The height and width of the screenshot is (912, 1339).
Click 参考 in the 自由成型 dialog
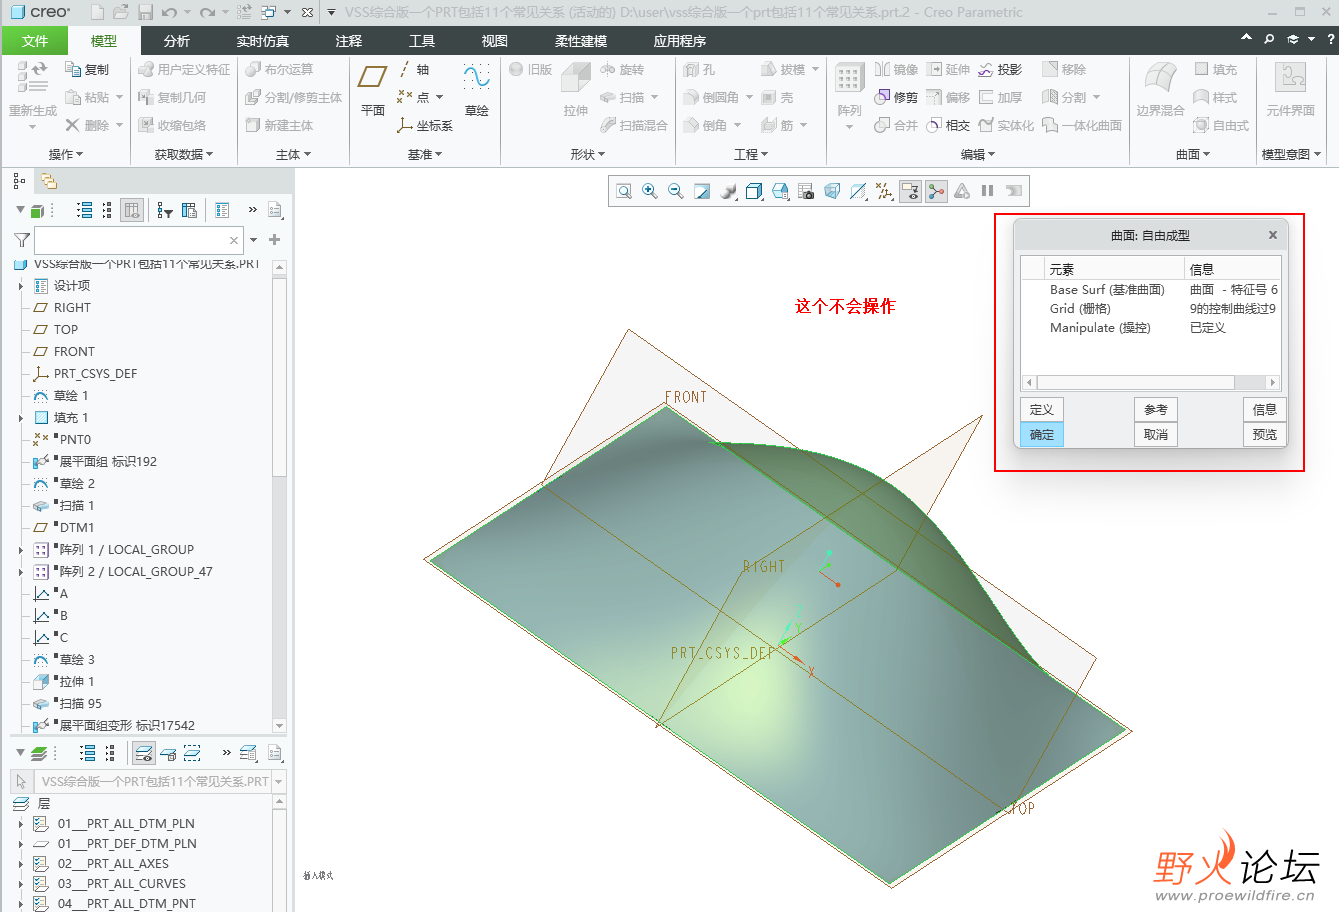1156,409
